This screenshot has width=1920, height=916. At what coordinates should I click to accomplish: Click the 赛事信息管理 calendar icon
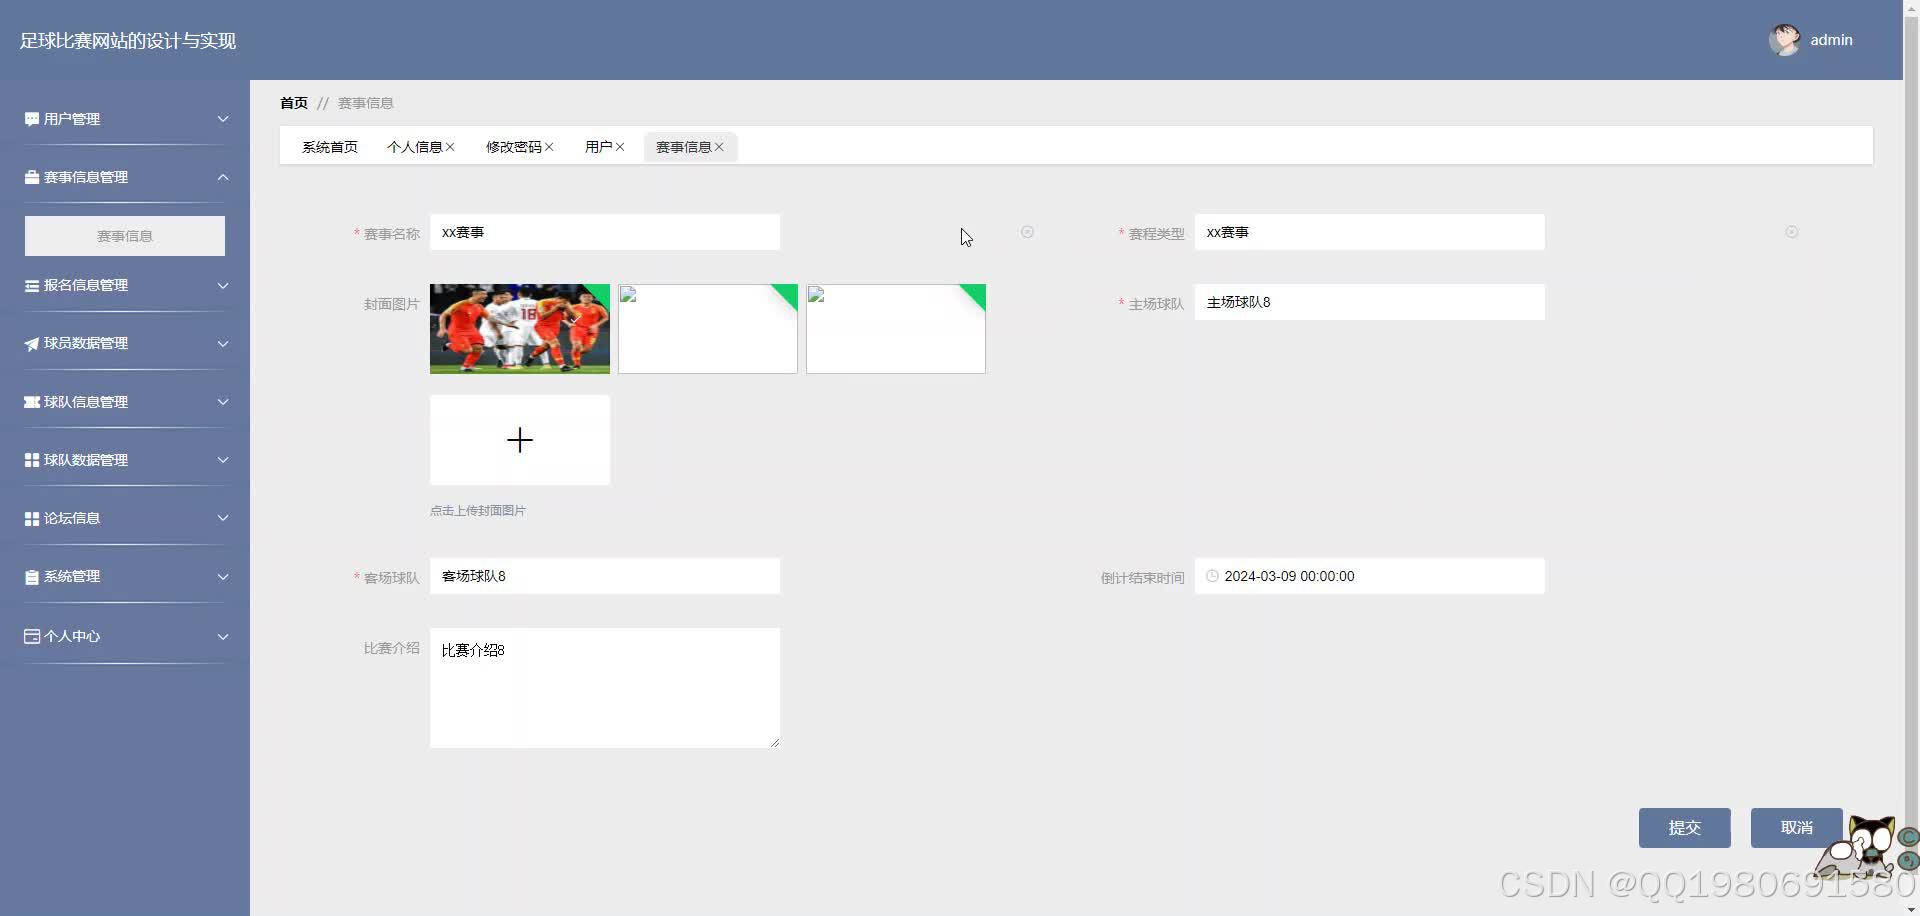coord(30,177)
